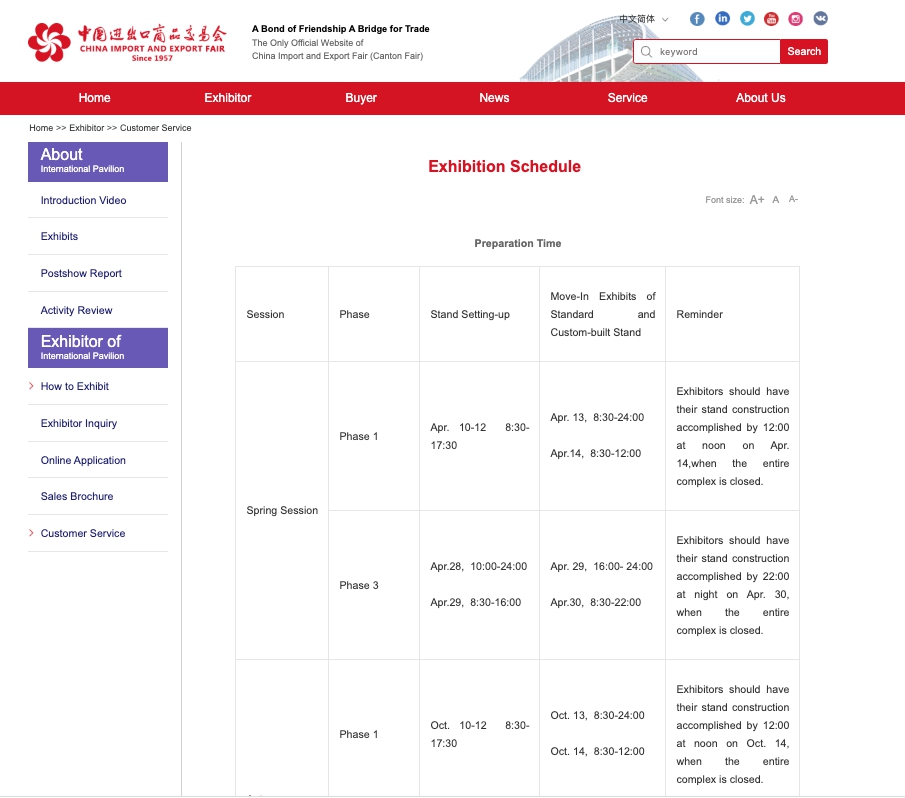Click the Apr. 29, 16:00- 24:00 entry
This screenshot has width=905, height=798.
pyautogui.click(x=601, y=566)
